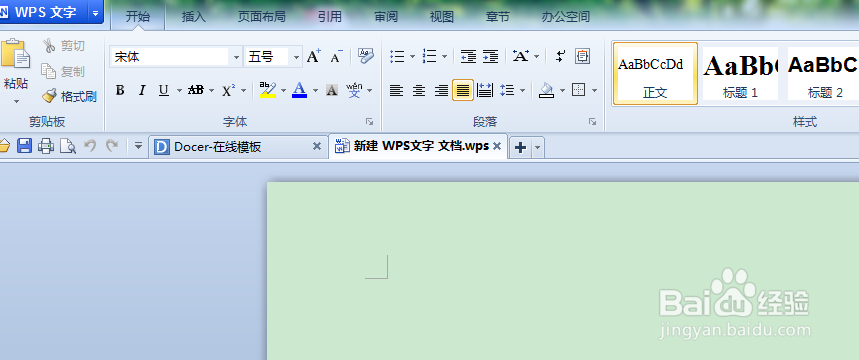Viewport: 859px width, 360px height.
Task: Switch to the 审阅 tab
Action: 386,16
